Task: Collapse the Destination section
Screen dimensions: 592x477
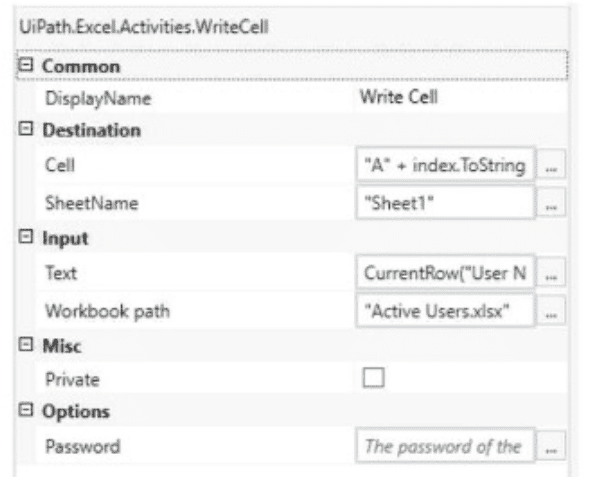Action: 26,129
